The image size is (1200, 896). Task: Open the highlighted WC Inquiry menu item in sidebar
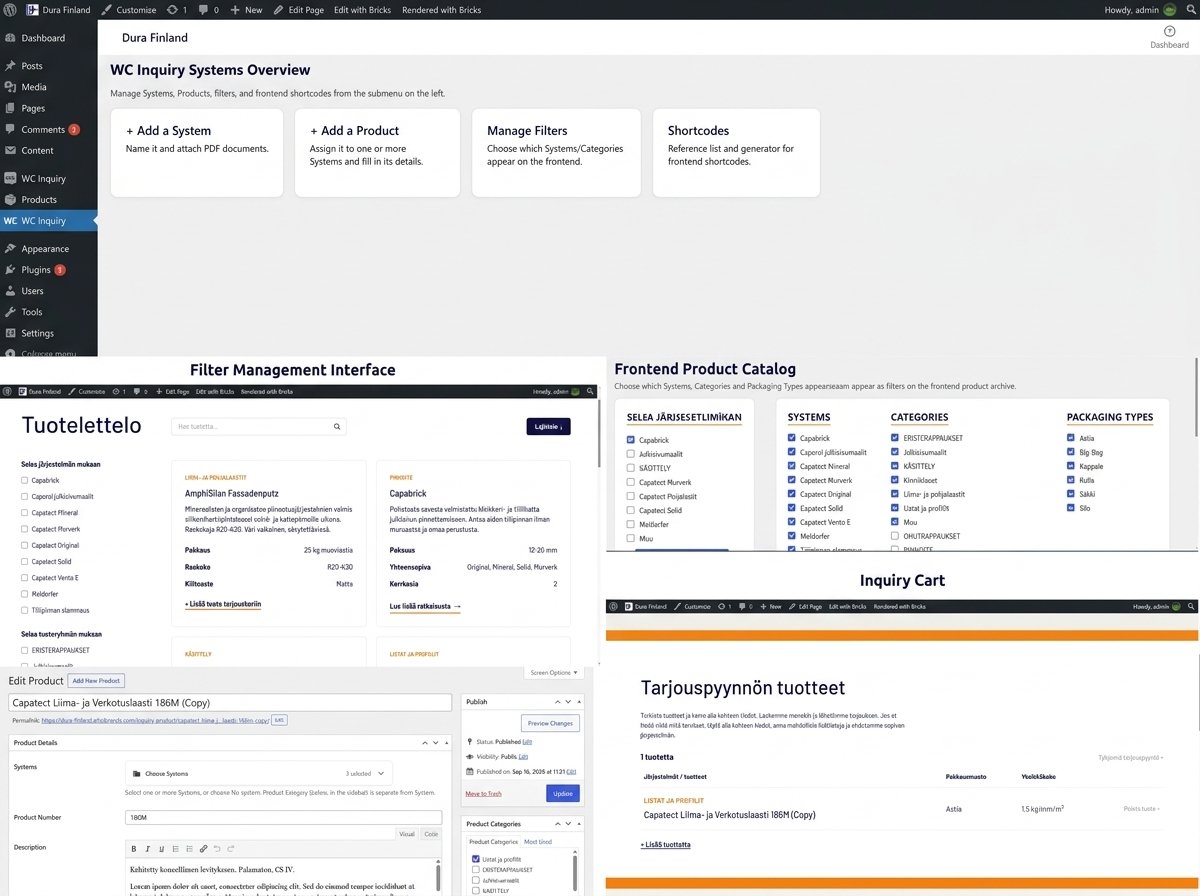(49, 221)
